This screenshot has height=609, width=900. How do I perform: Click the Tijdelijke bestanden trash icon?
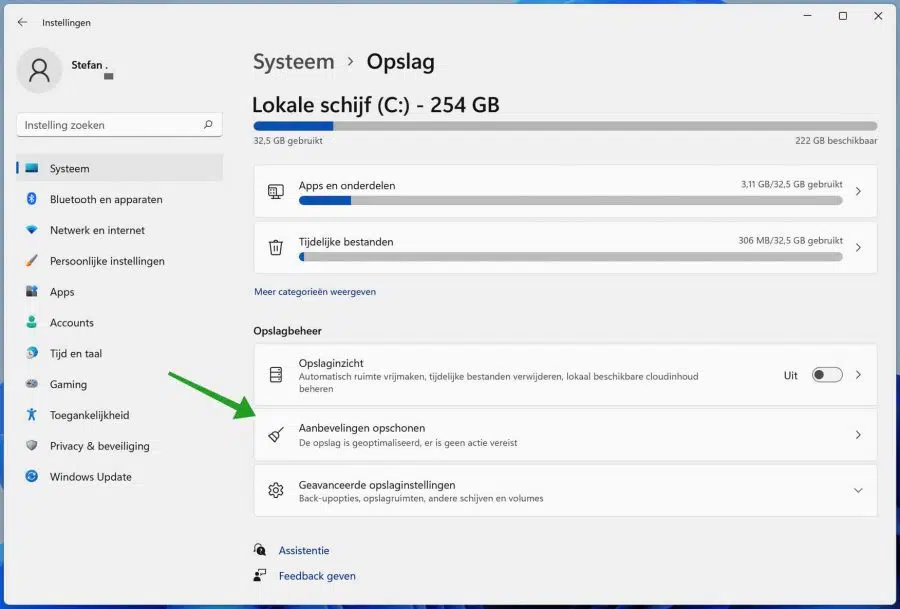[x=276, y=248]
